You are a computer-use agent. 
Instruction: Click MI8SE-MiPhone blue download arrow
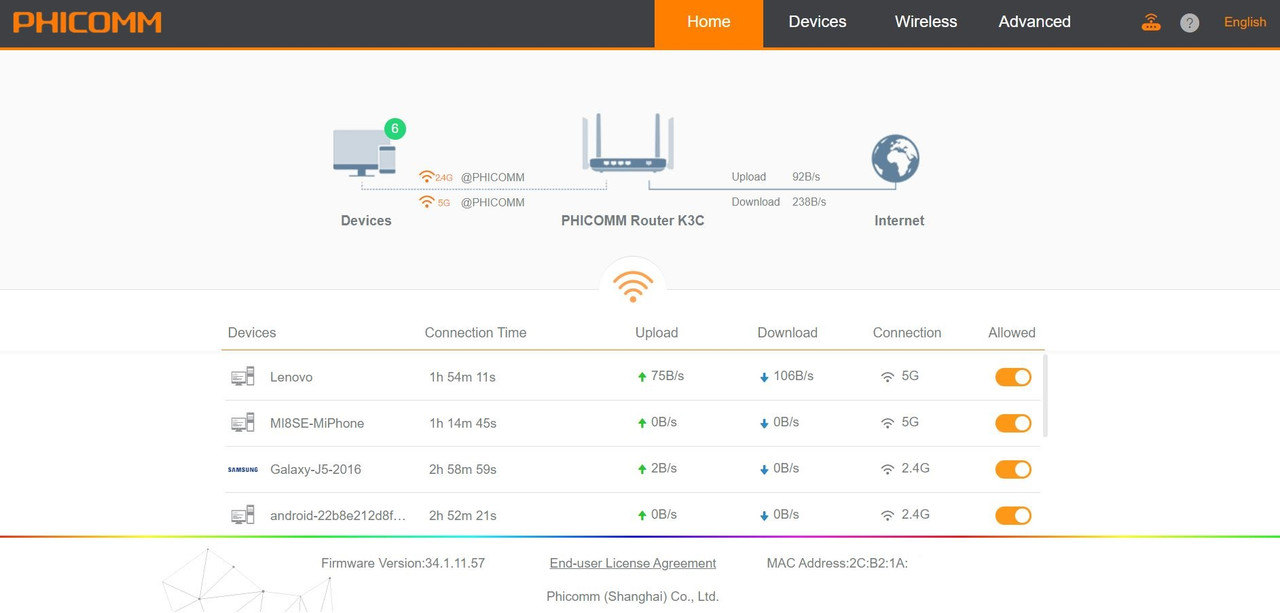pyautogui.click(x=764, y=423)
